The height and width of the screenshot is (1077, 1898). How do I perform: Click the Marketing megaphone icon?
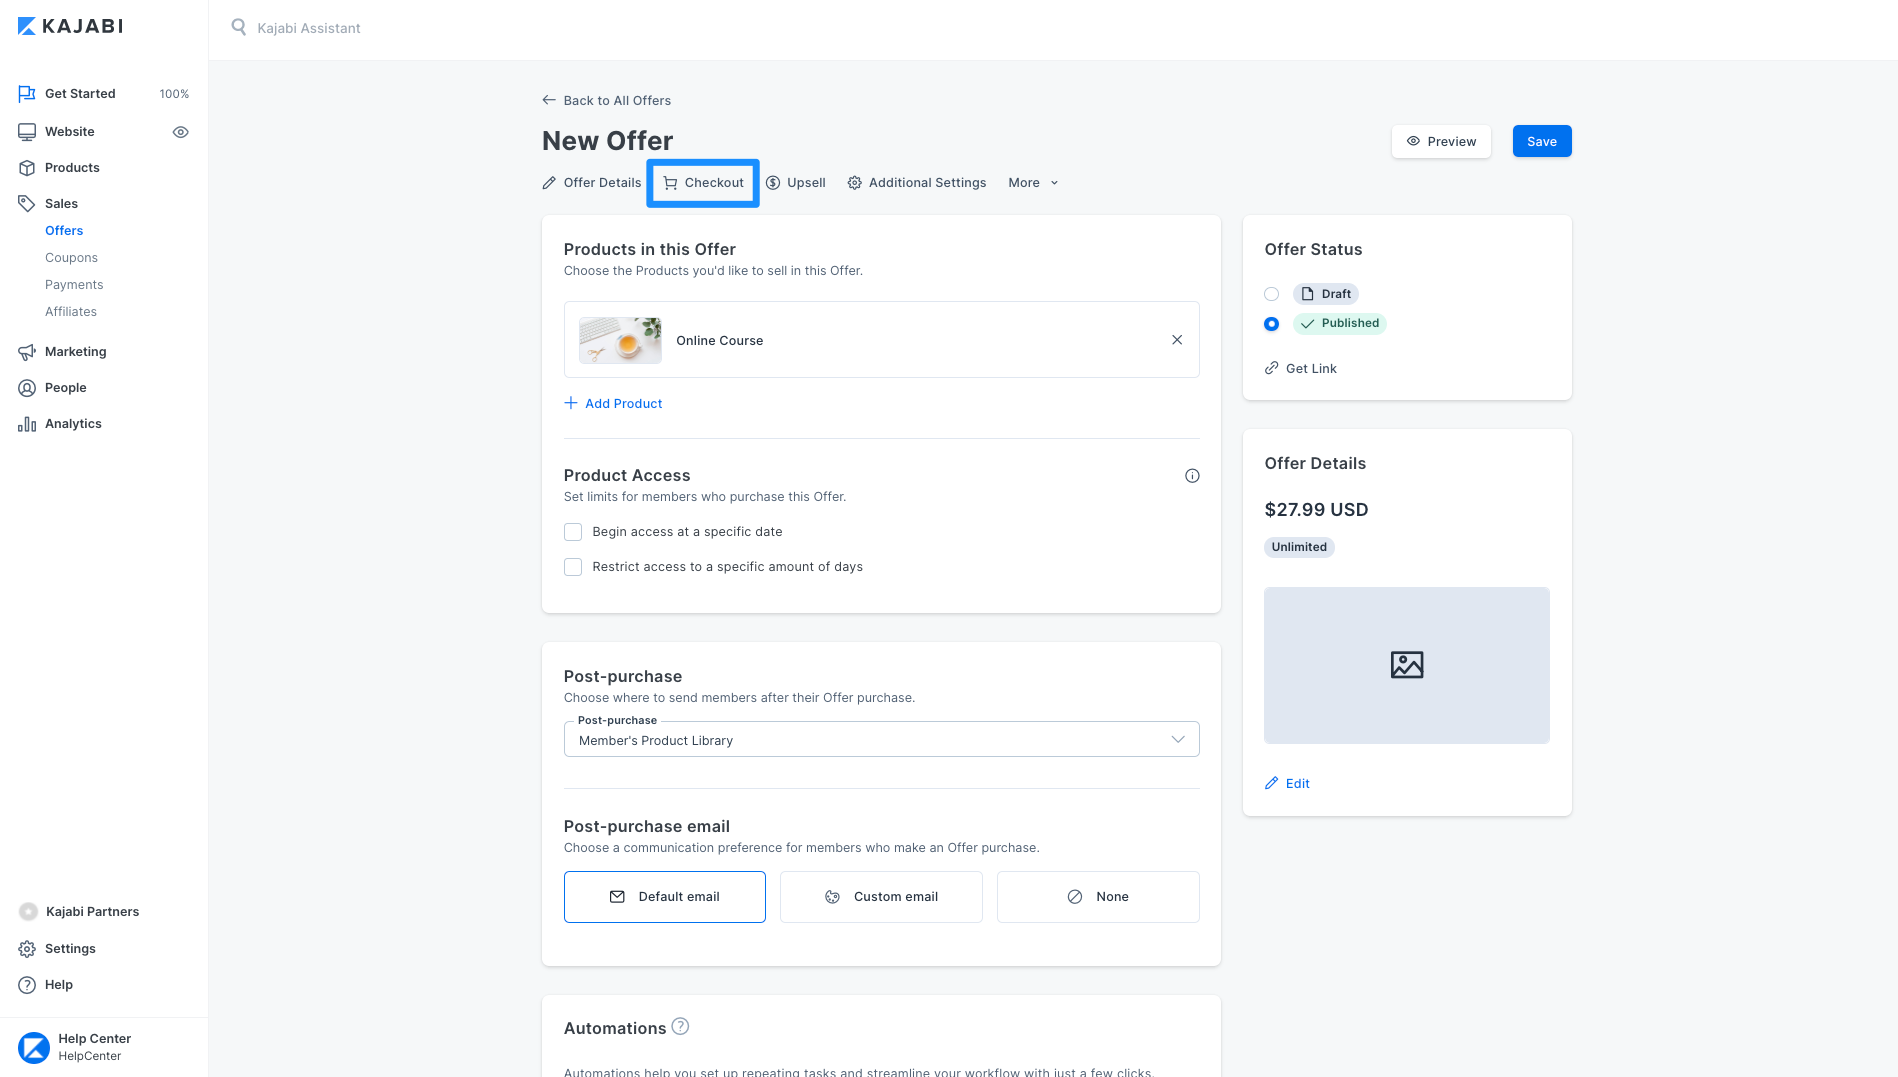(27, 352)
